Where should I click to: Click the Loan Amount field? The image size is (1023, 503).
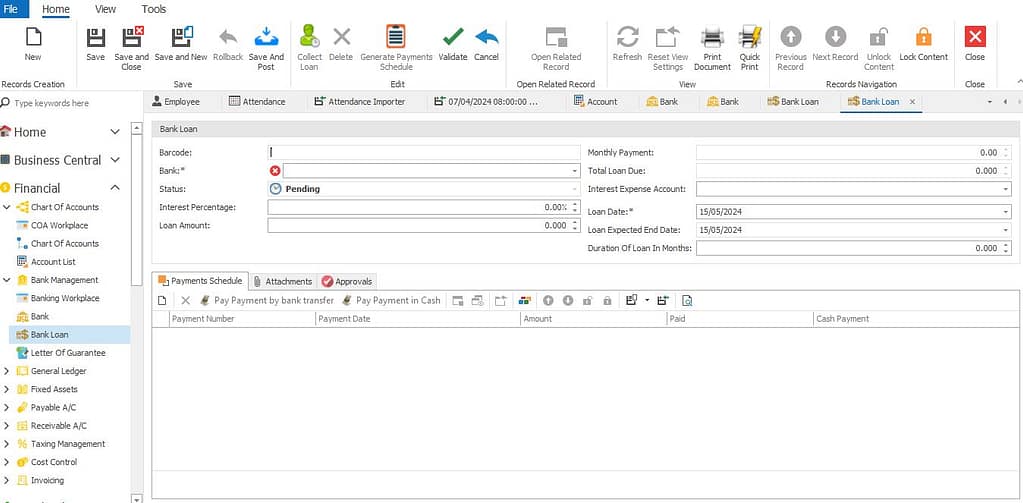point(424,226)
